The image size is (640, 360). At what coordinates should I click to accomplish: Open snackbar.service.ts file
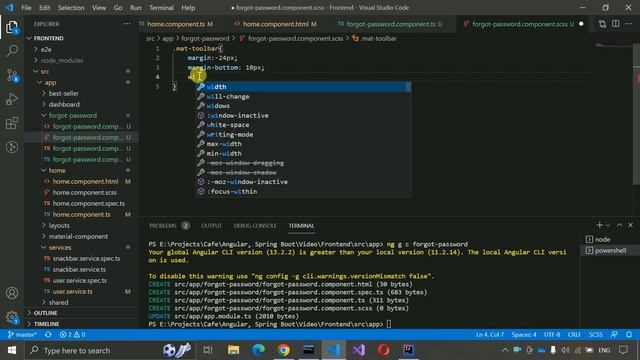pyautogui.click(x=79, y=269)
